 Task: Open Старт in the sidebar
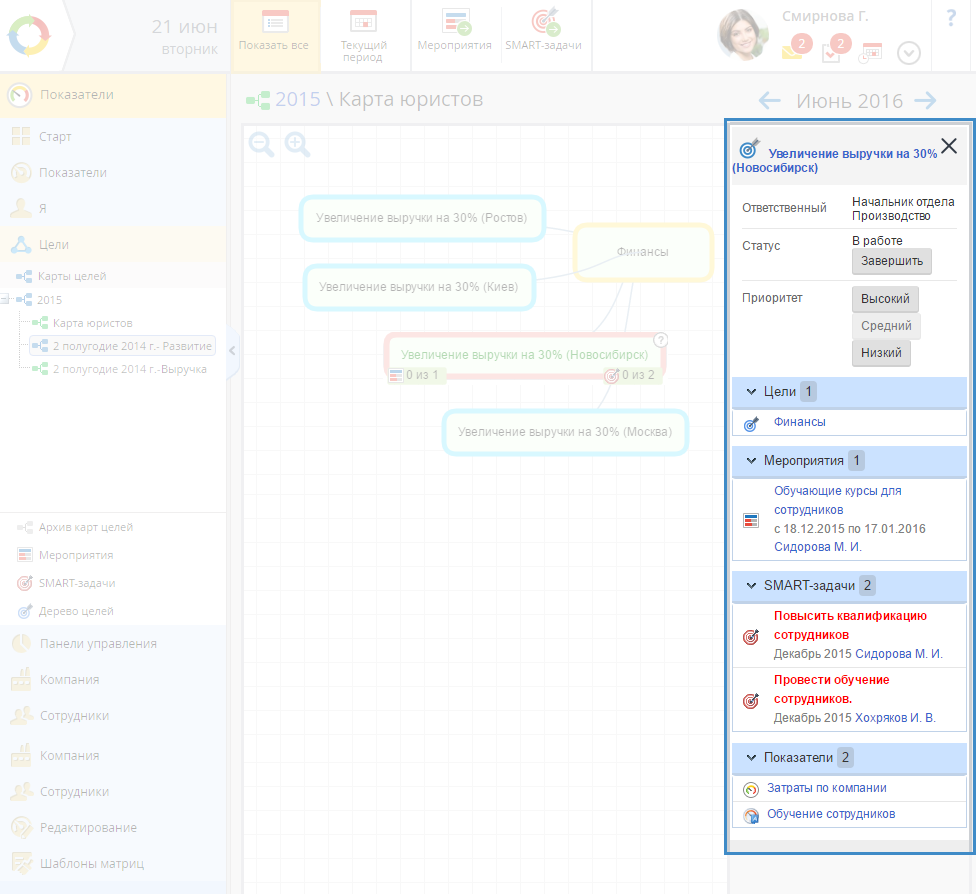[113, 136]
